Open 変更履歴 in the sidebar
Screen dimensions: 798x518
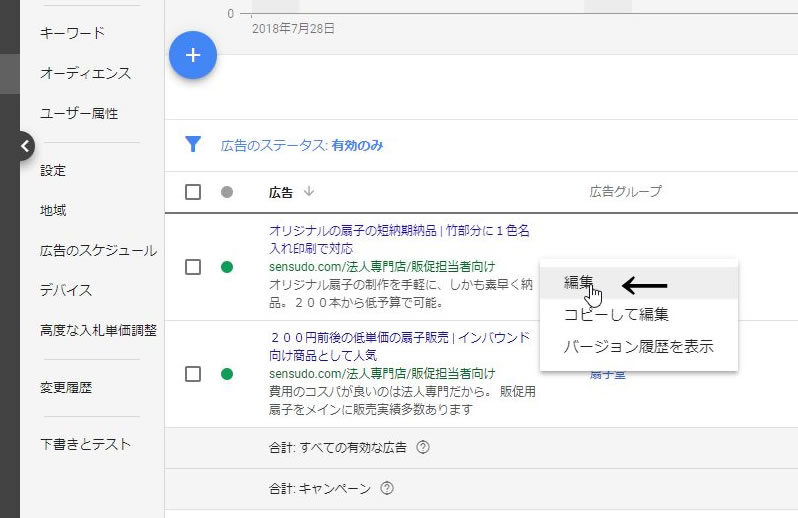click(66, 387)
